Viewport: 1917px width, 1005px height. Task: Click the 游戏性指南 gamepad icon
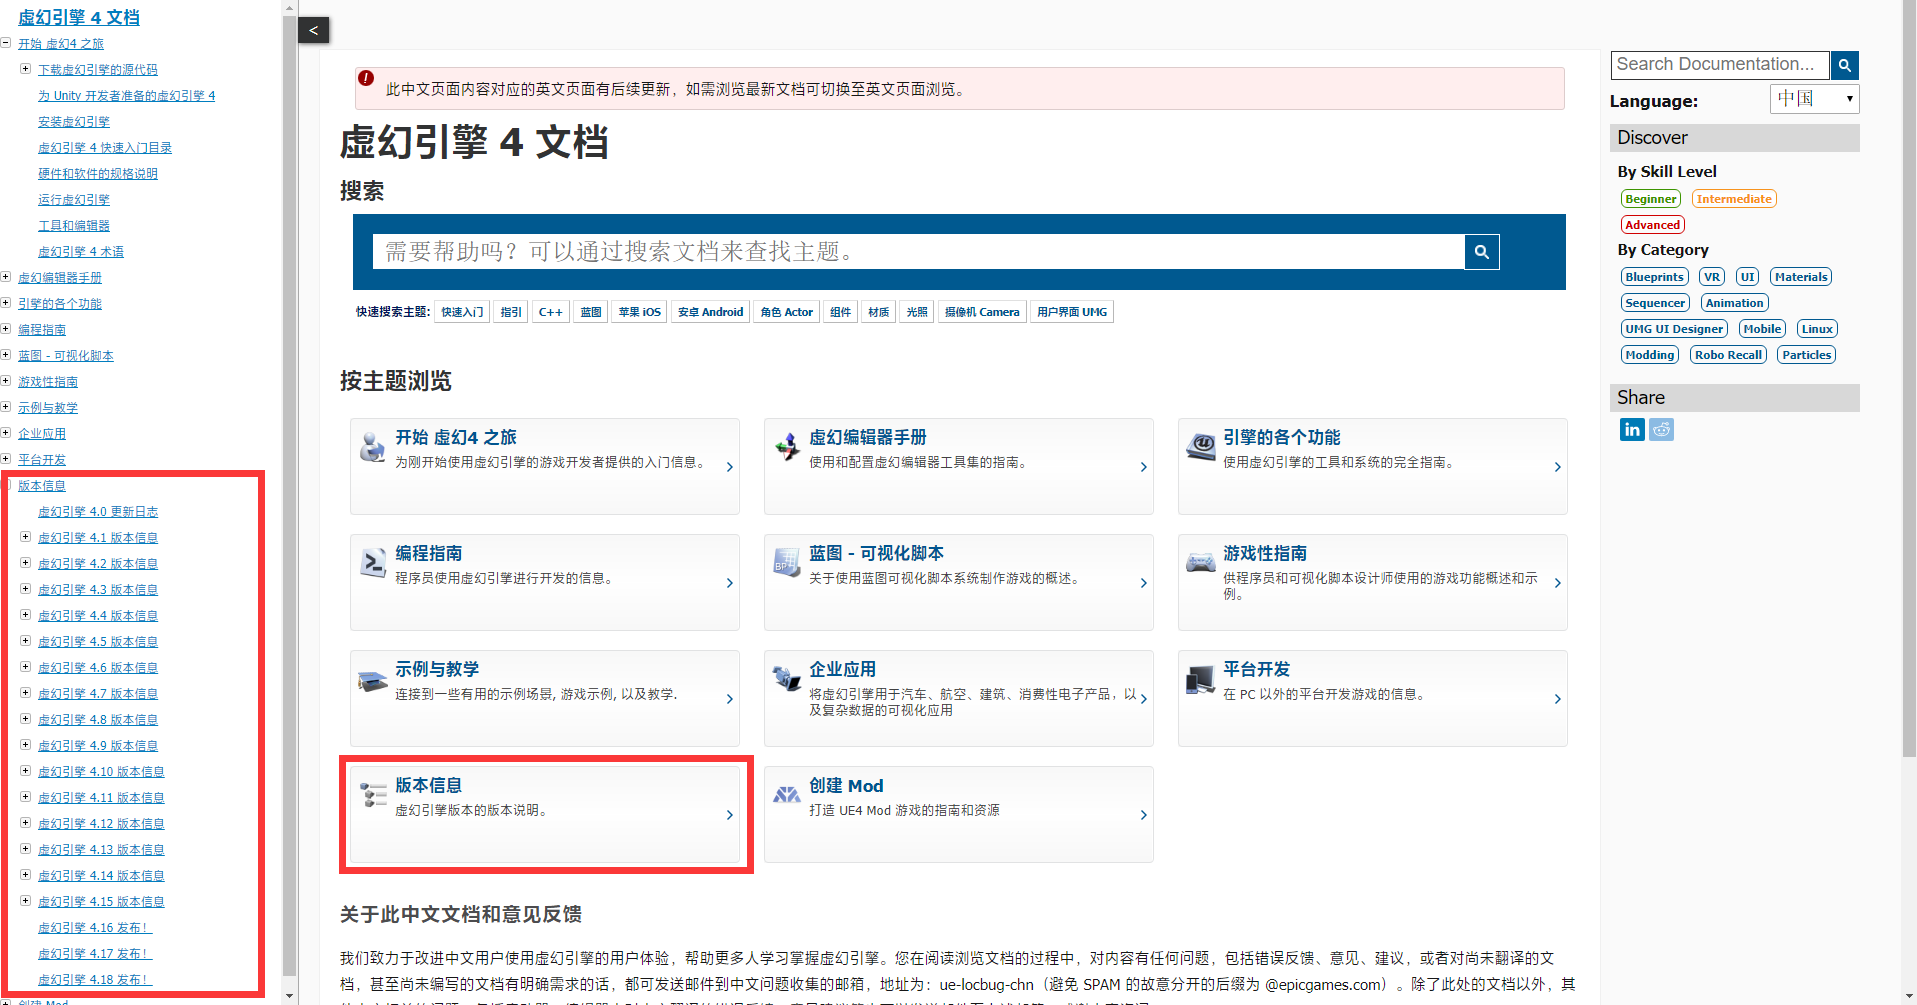(1201, 563)
